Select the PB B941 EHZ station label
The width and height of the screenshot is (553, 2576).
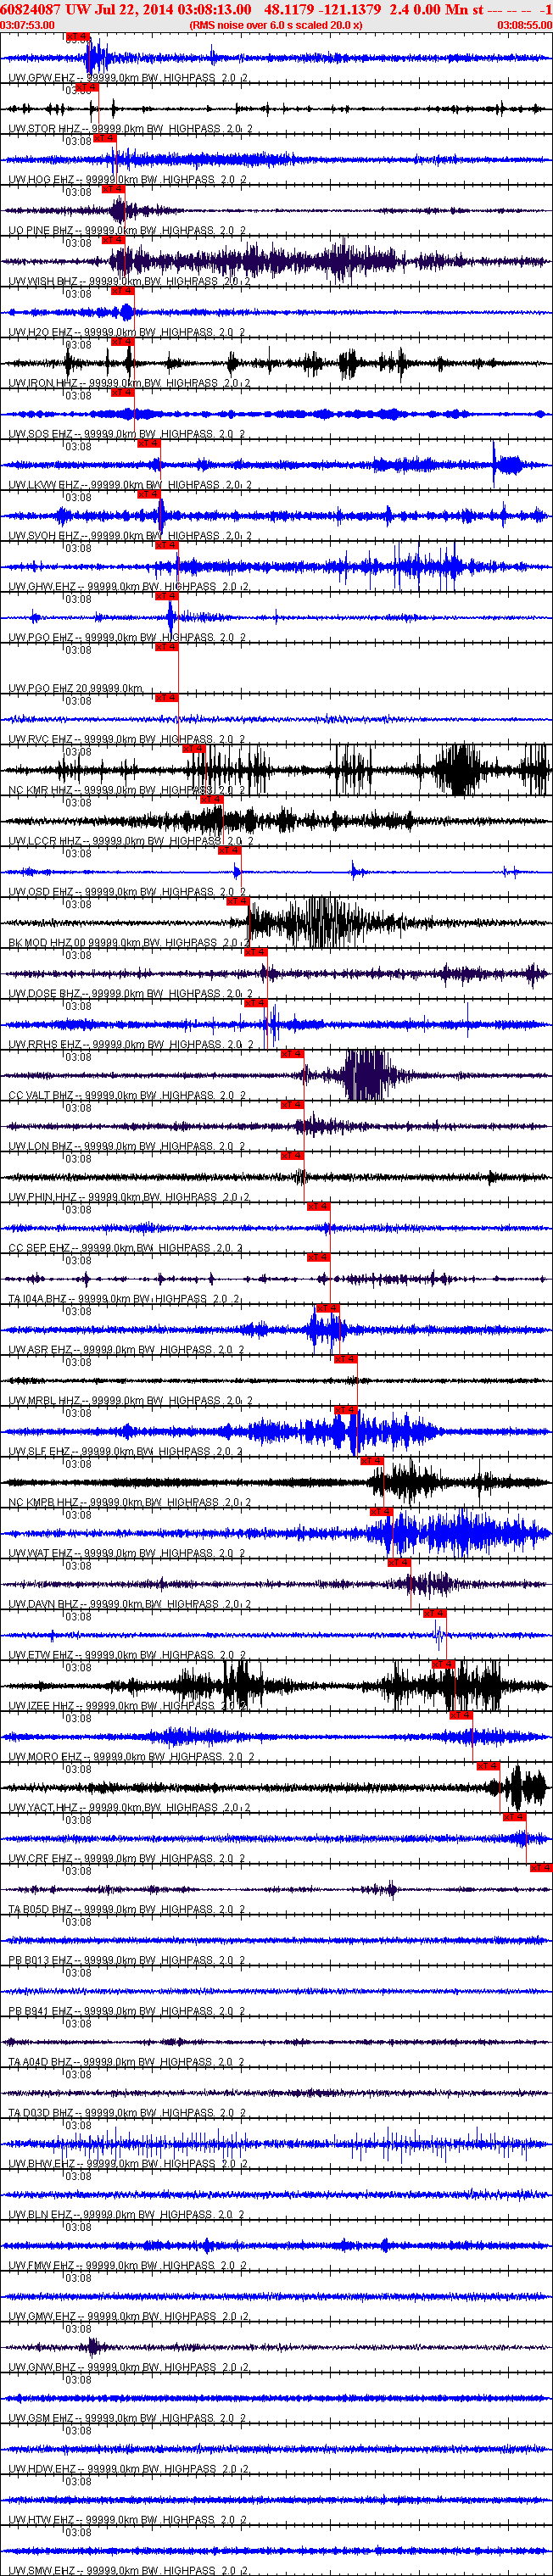[x=127, y=2013]
